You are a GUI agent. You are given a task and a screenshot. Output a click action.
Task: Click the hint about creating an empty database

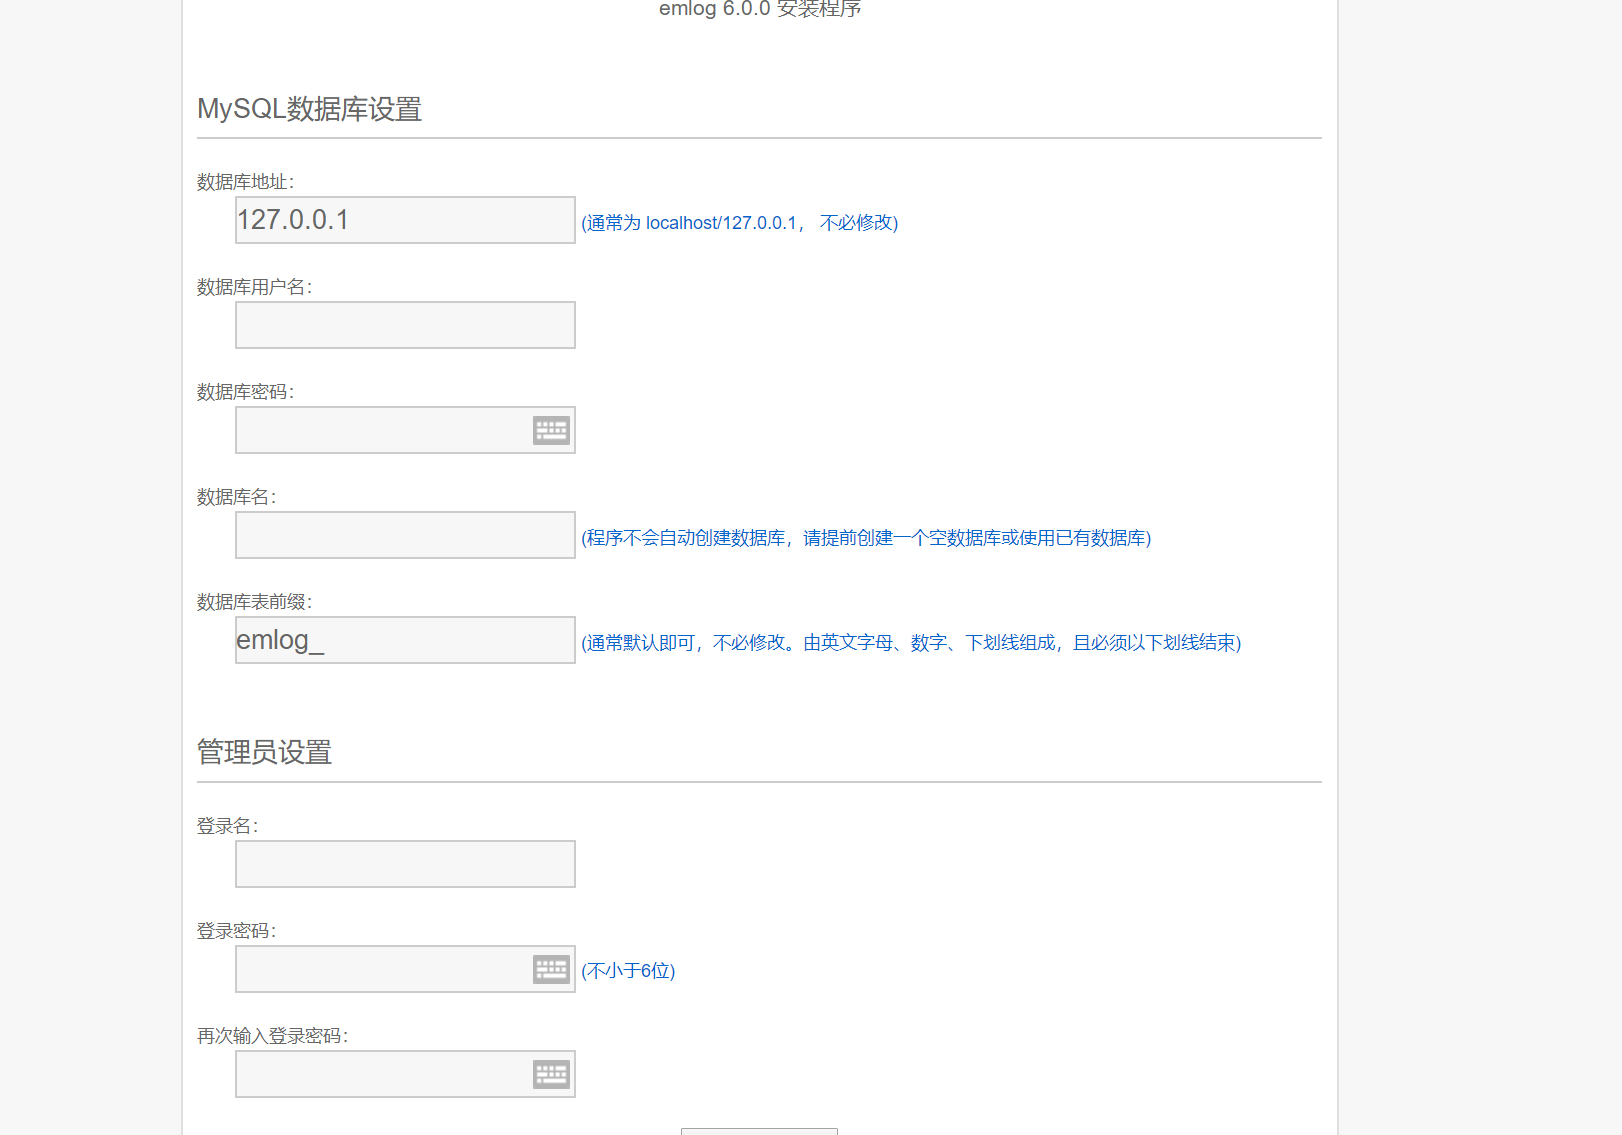[x=866, y=538]
